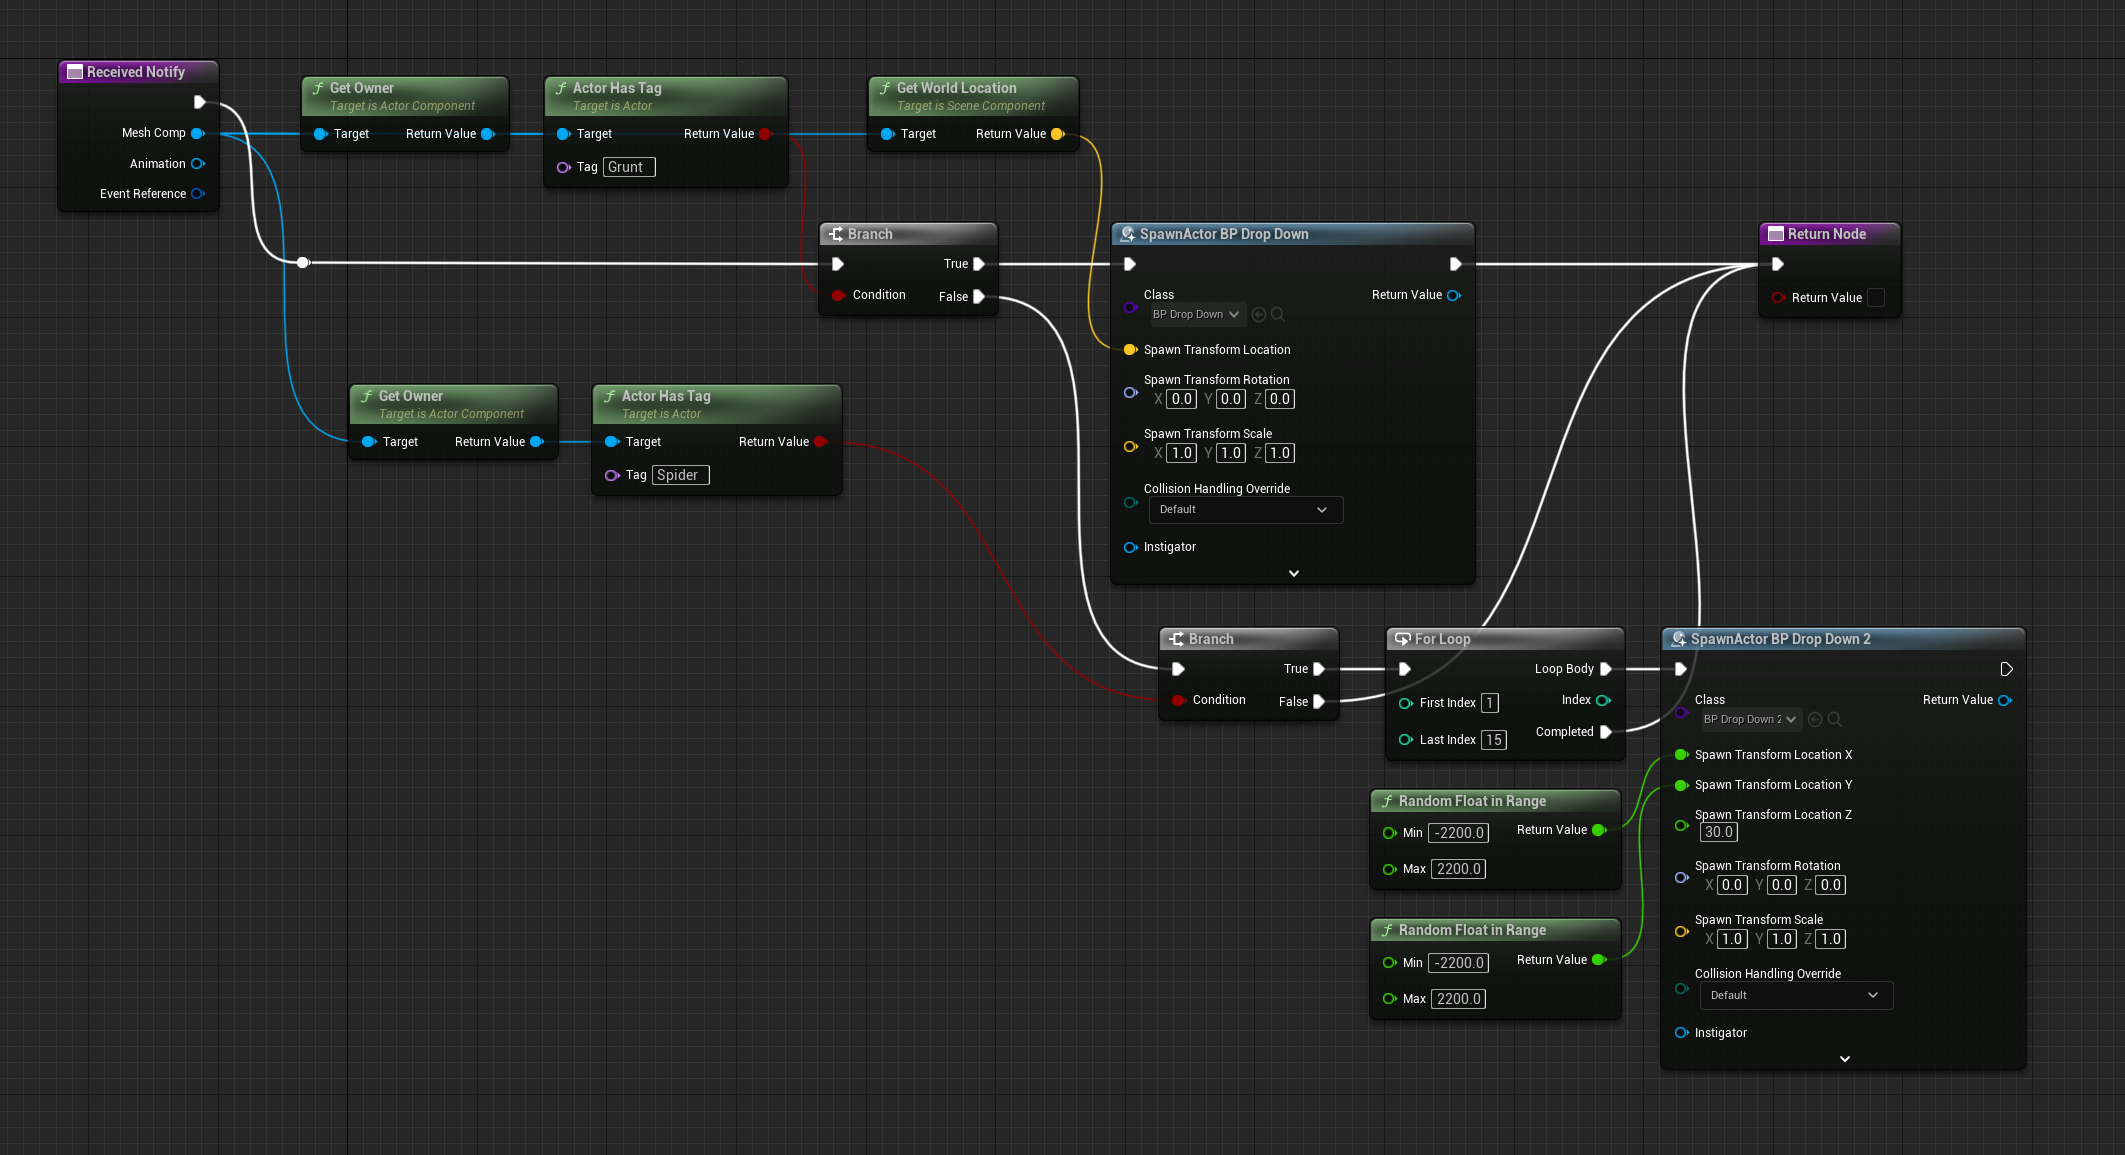Click the Received Notify event node icon

pyautogui.click(x=74, y=72)
